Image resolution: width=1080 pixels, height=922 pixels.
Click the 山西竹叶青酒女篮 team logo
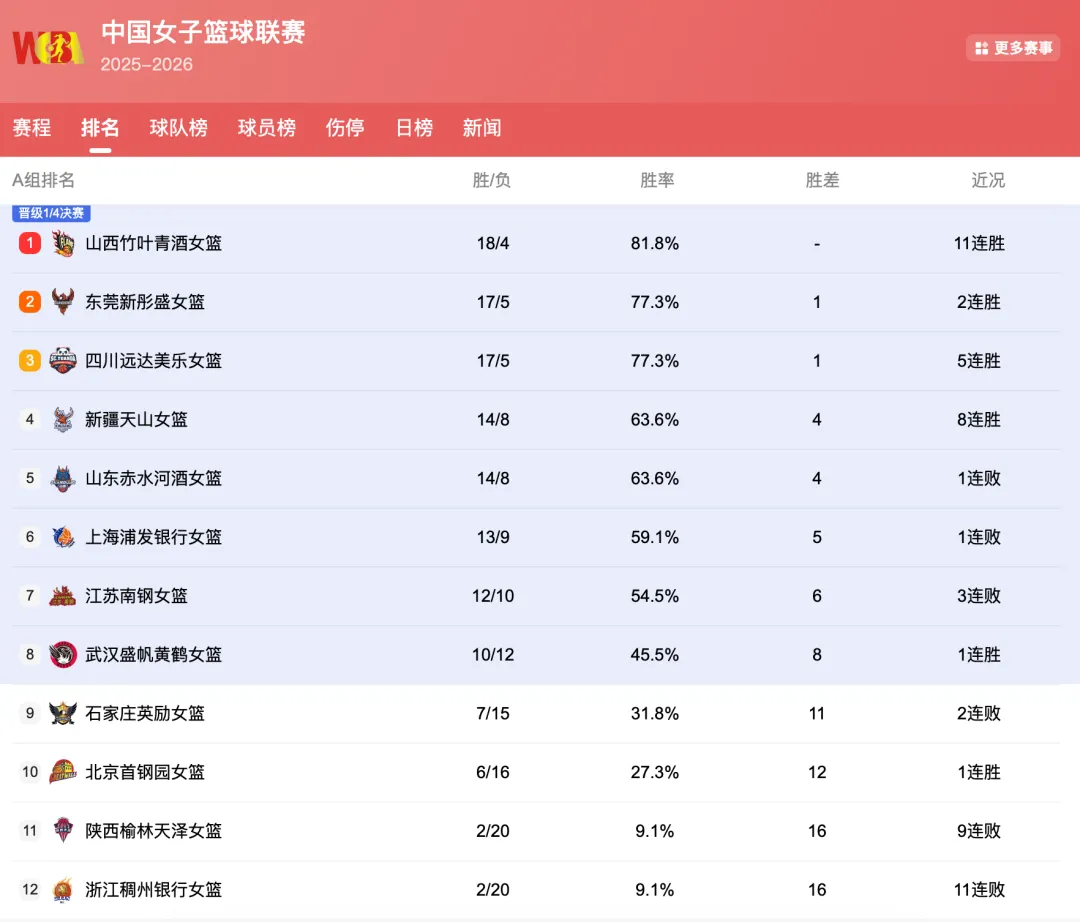tap(63, 243)
